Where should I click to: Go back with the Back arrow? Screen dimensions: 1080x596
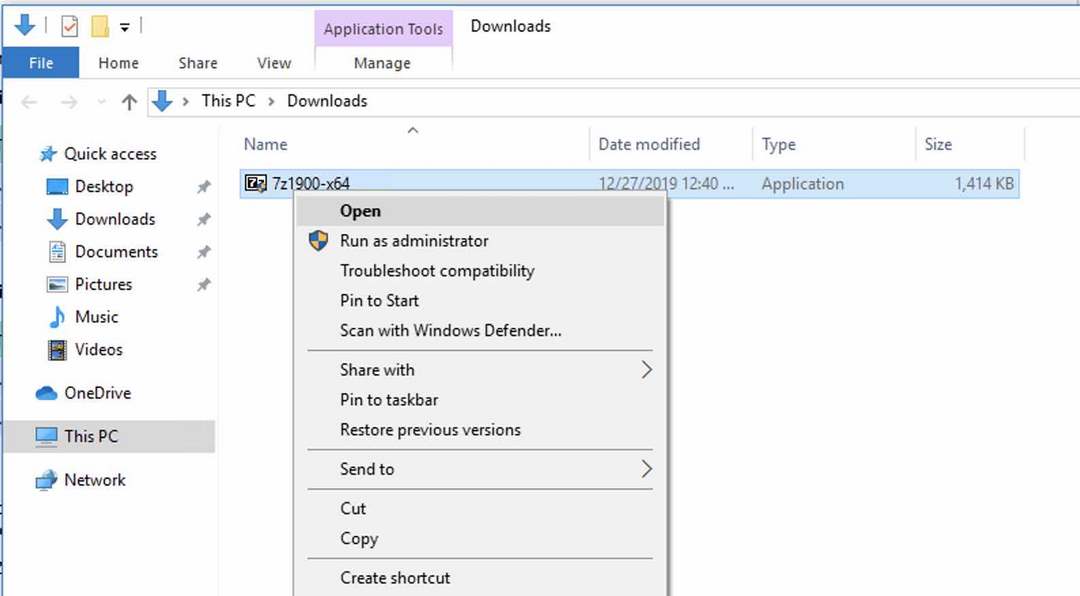[x=29, y=102]
